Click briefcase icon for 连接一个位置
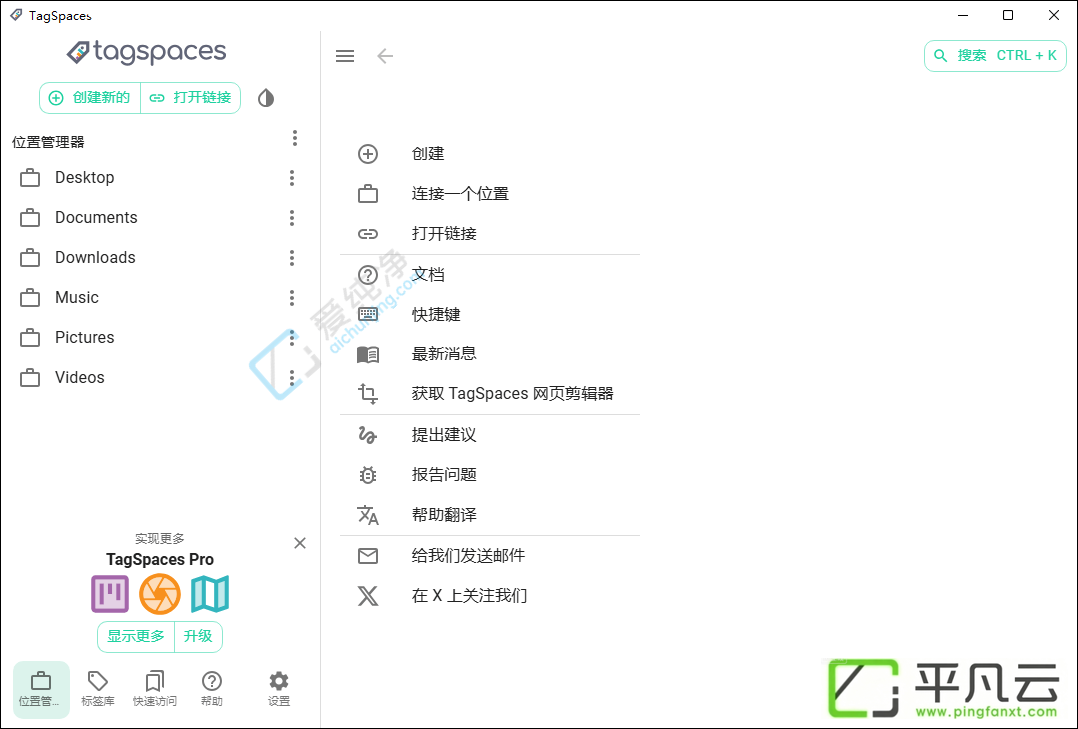1078x729 pixels. pos(368,194)
